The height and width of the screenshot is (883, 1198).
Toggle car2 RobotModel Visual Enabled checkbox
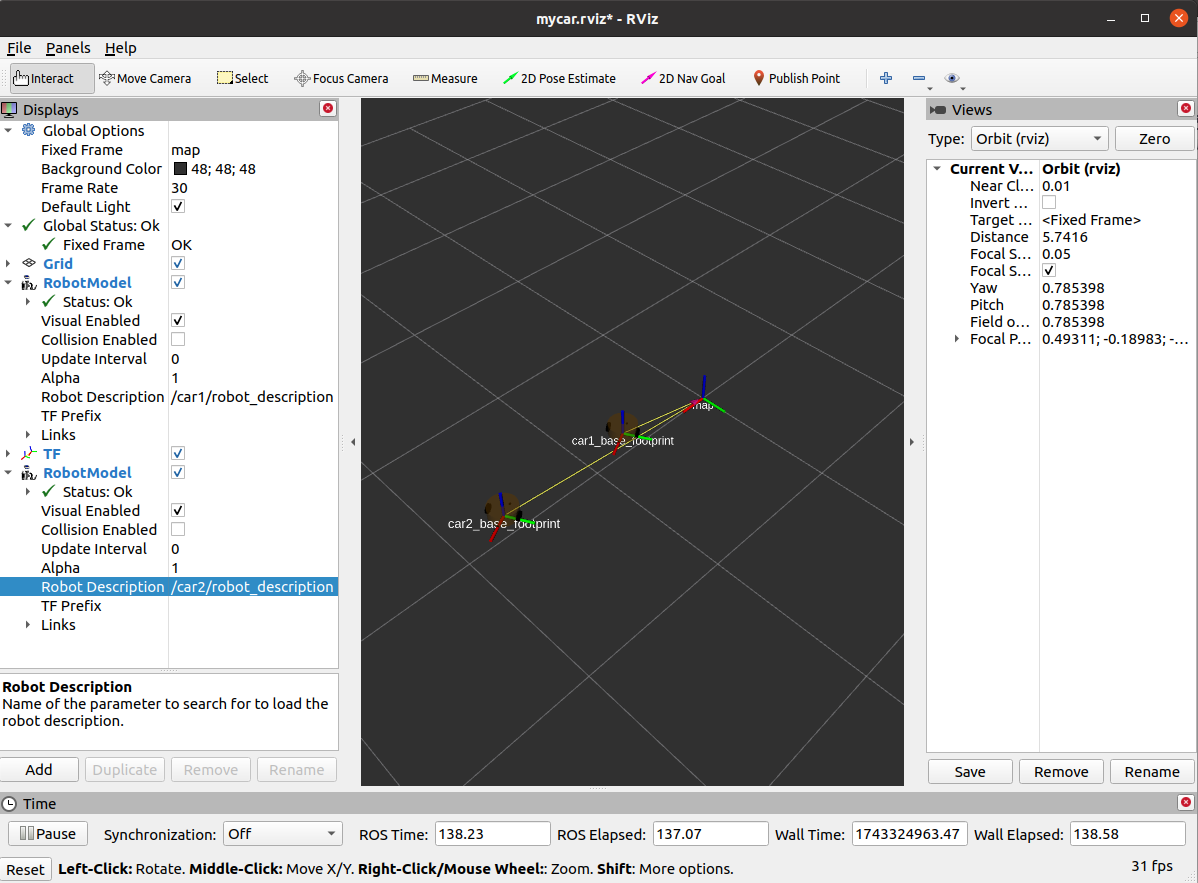pyautogui.click(x=178, y=510)
